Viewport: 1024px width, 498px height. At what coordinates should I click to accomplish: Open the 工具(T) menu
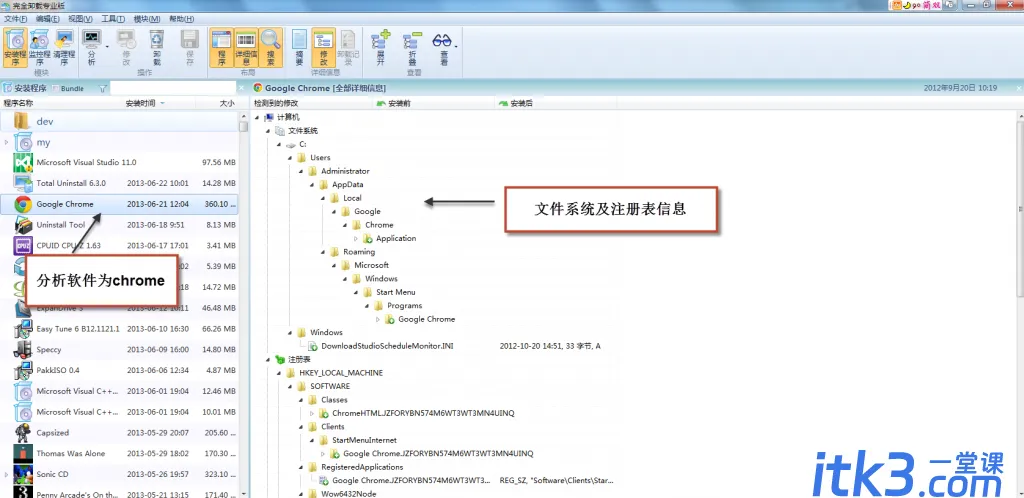[x=113, y=19]
